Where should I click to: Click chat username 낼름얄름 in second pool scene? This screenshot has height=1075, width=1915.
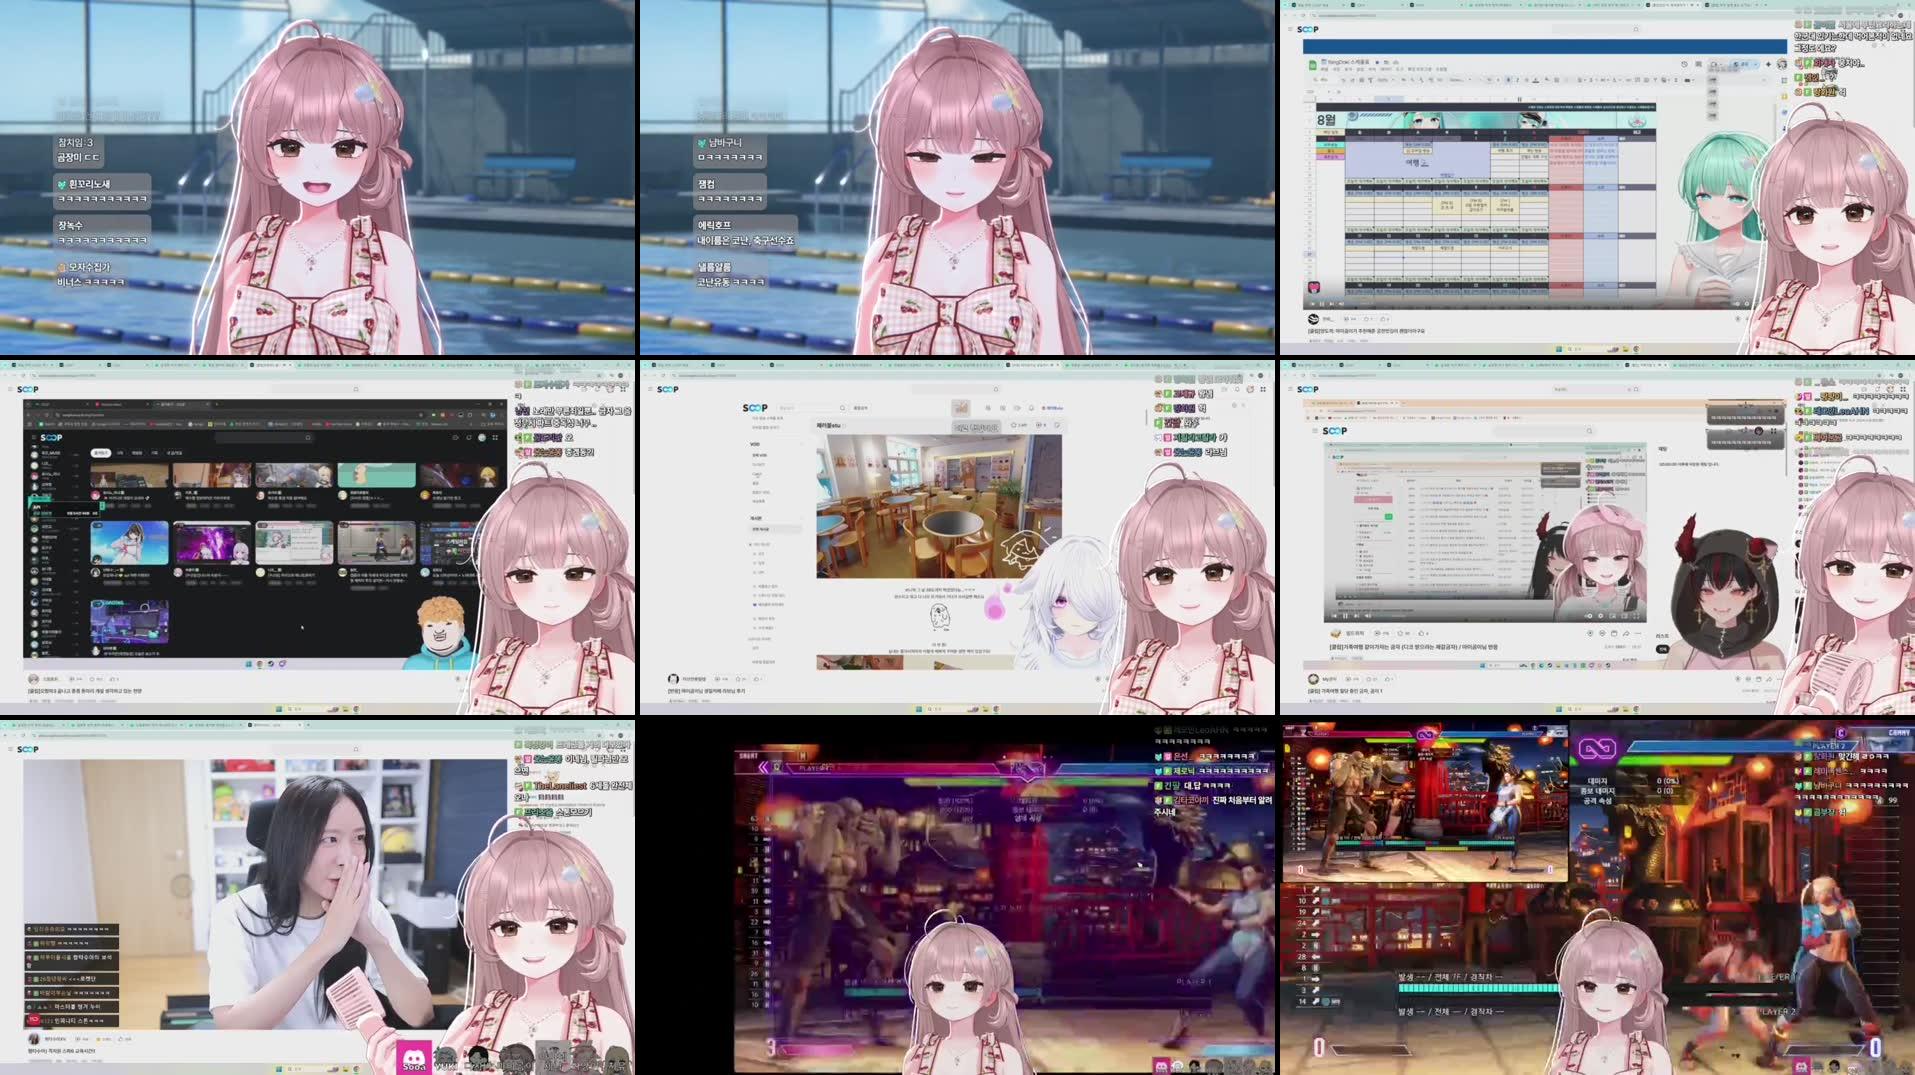click(x=714, y=267)
